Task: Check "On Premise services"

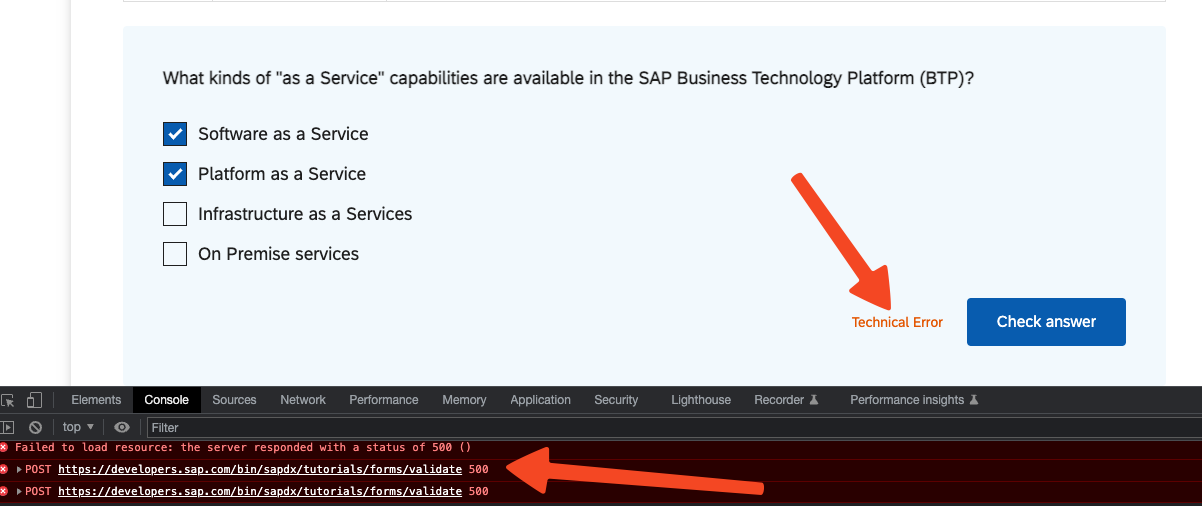Action: [175, 254]
